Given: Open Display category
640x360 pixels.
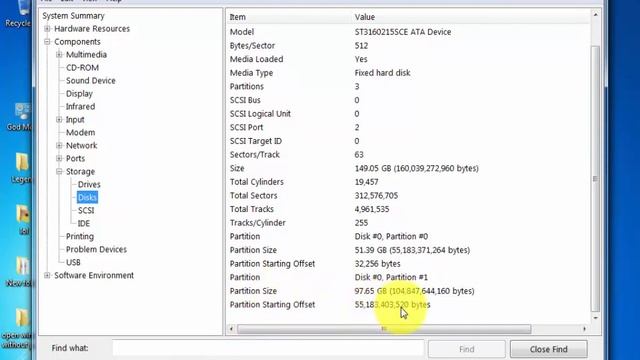Looking at the screenshot, I should point(79,94).
